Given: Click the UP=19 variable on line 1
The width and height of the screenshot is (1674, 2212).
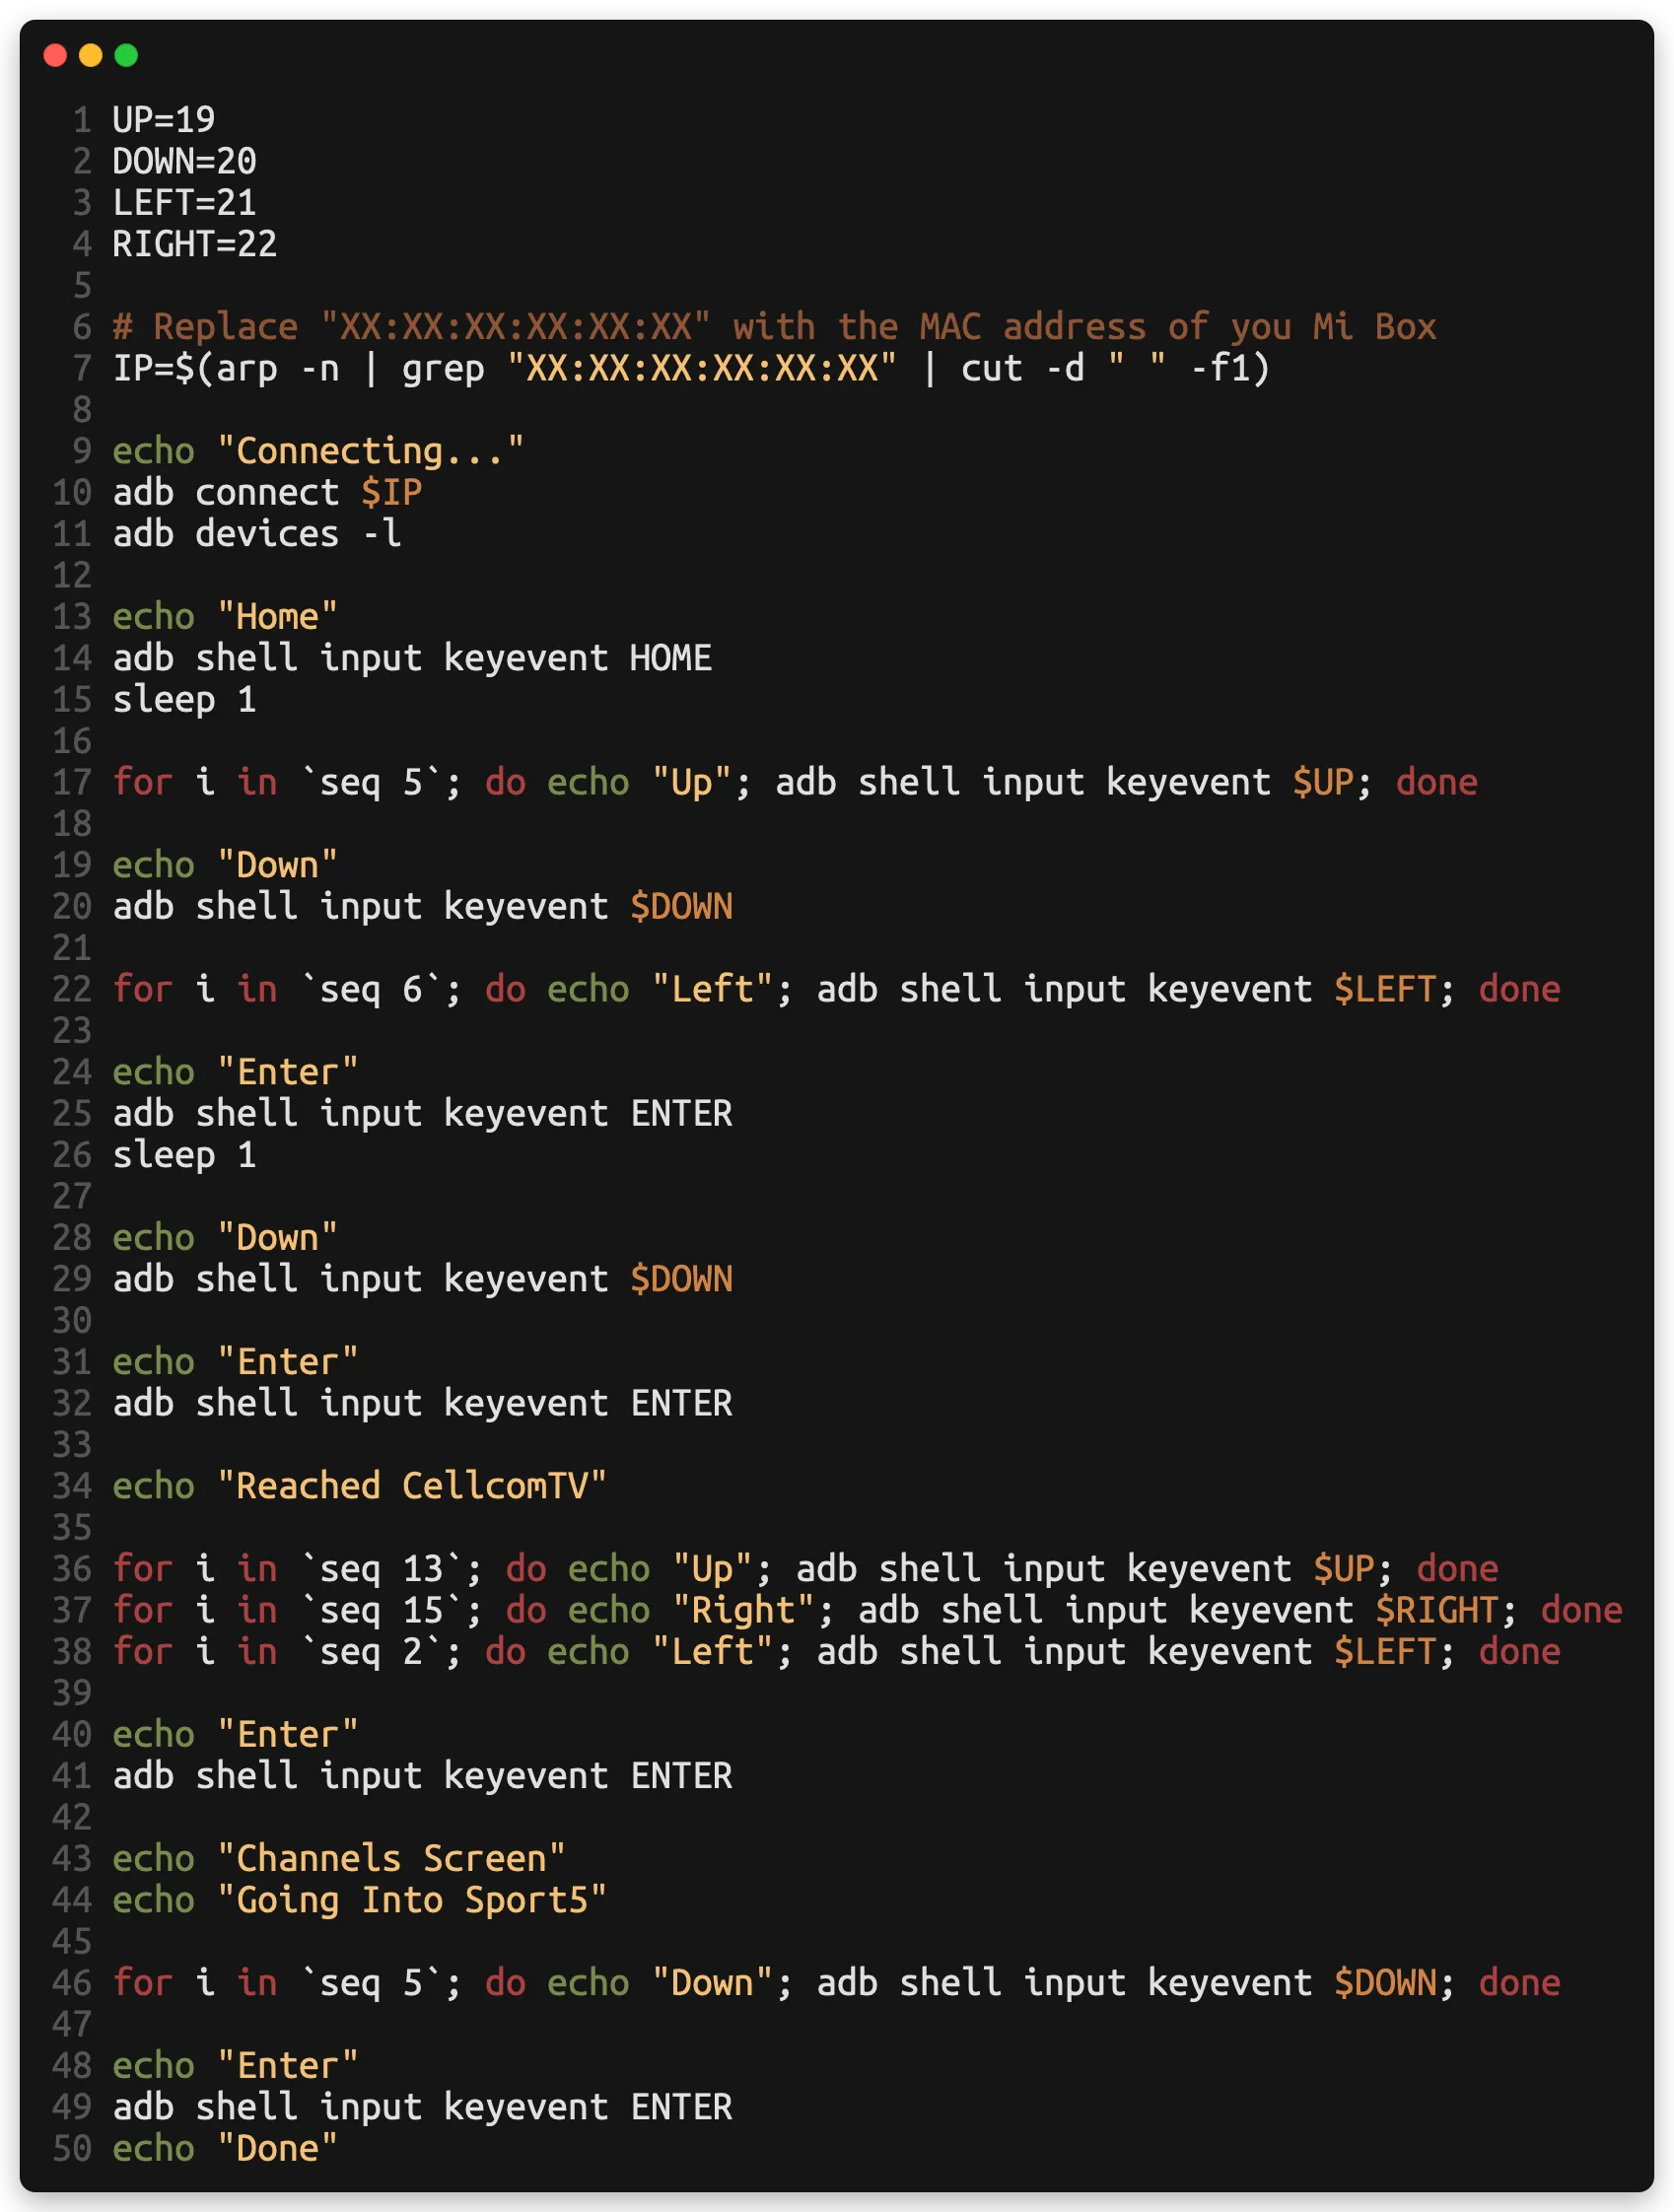Looking at the screenshot, I should 164,120.
